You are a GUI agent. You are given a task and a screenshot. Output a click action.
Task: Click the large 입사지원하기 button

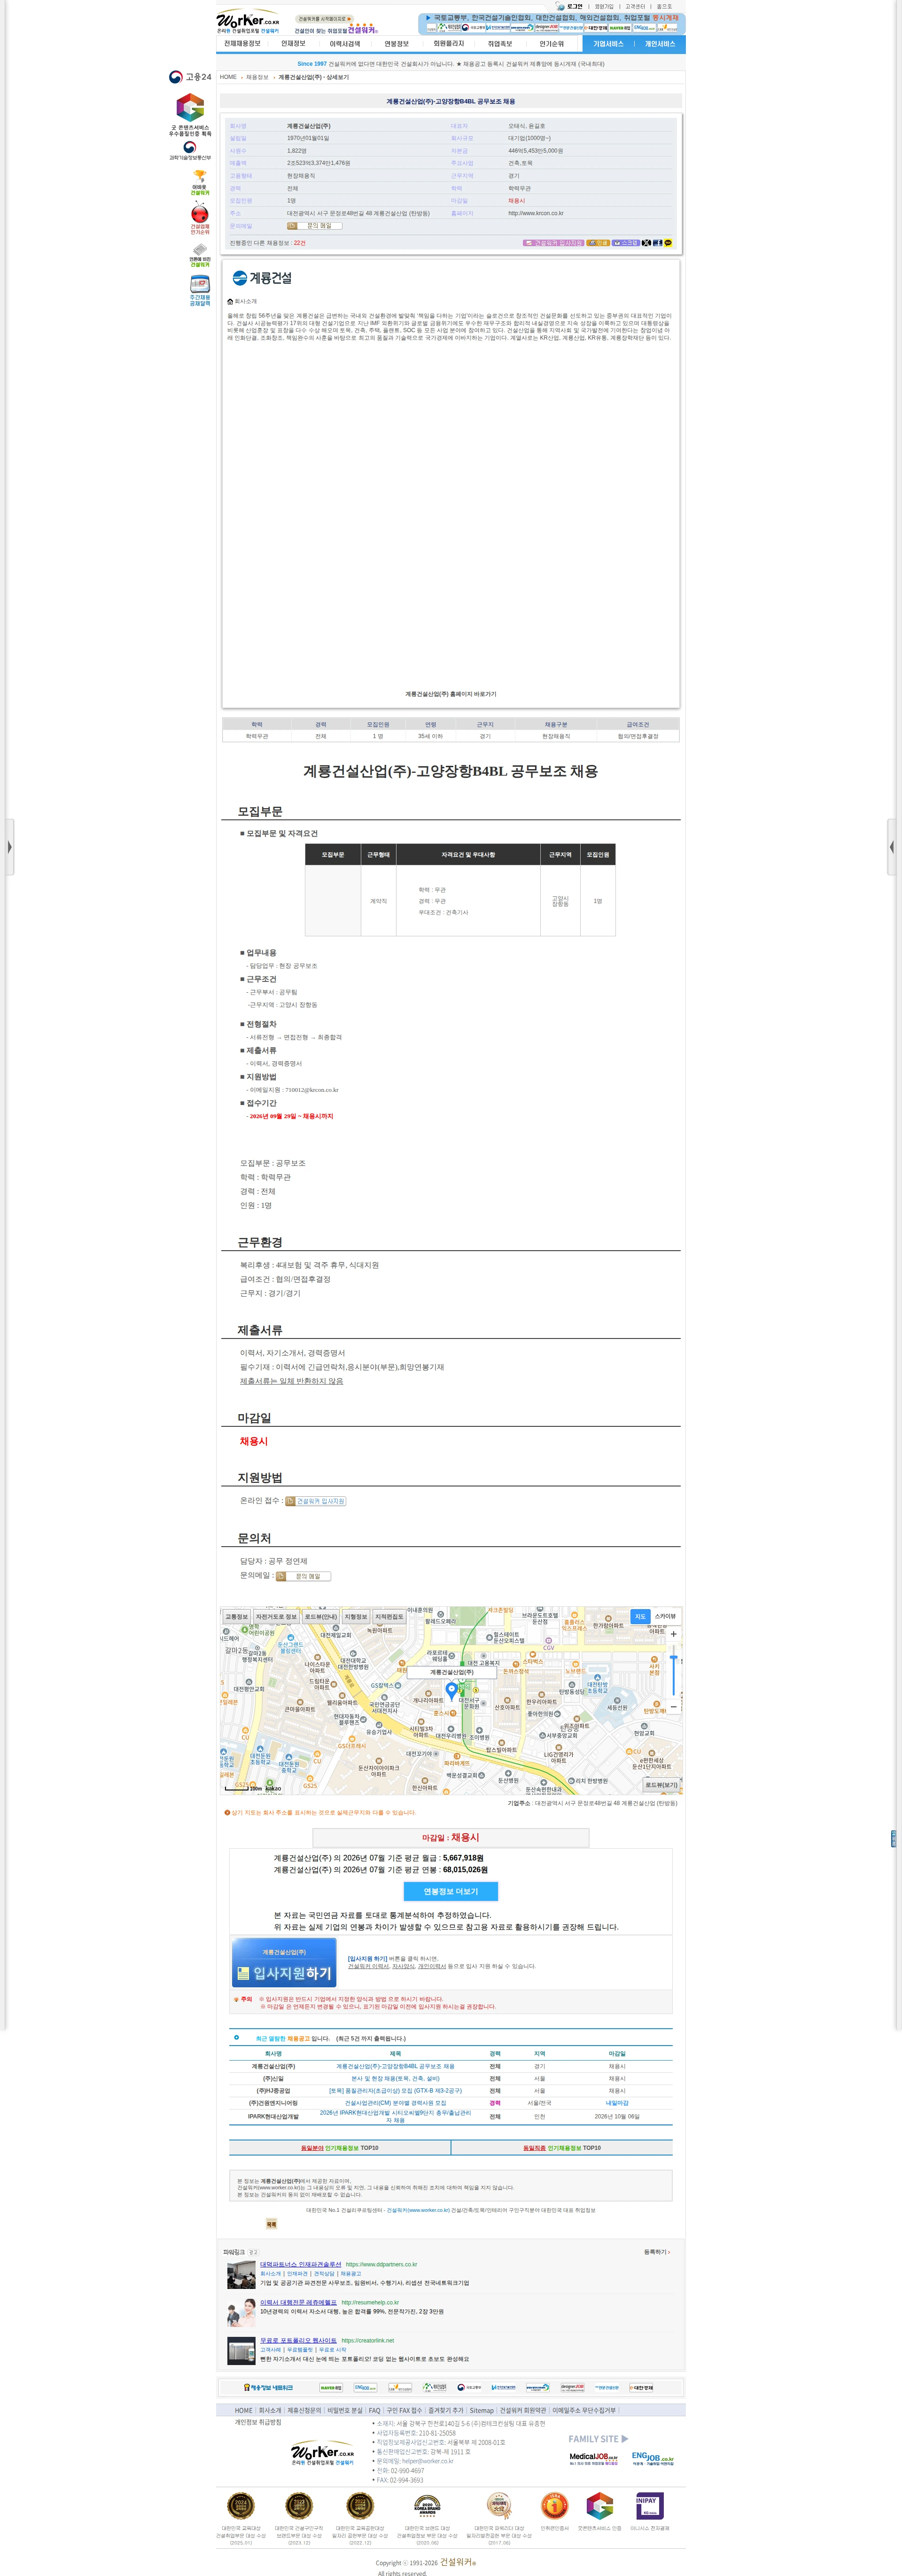coord(284,1964)
